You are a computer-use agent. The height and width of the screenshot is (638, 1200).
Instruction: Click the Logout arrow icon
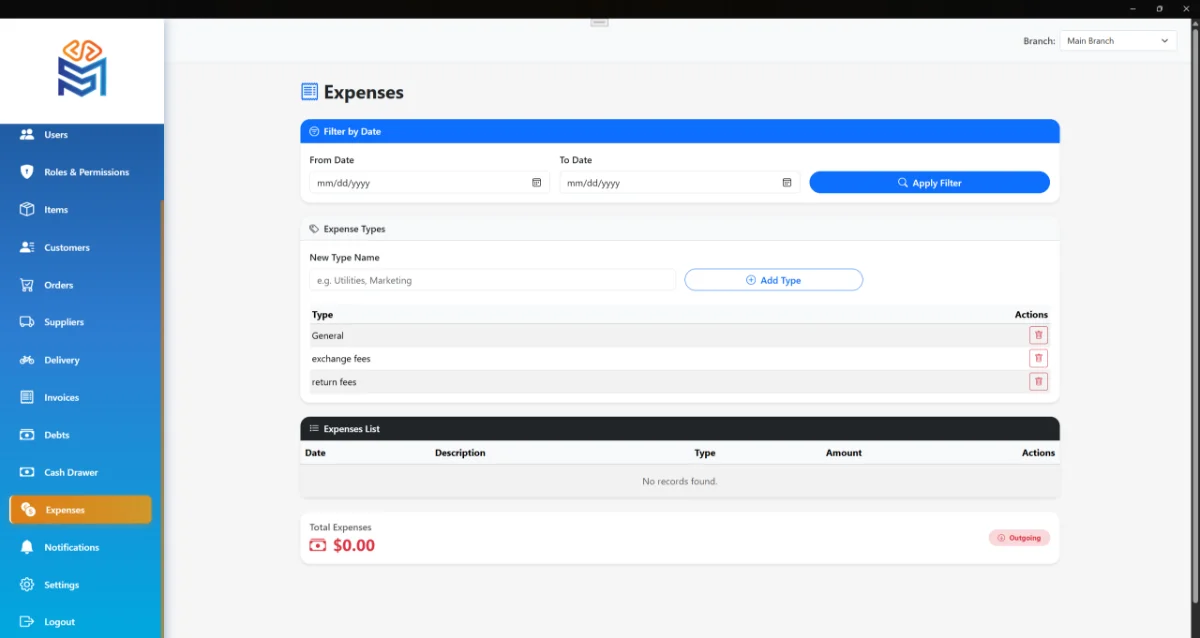(27, 622)
